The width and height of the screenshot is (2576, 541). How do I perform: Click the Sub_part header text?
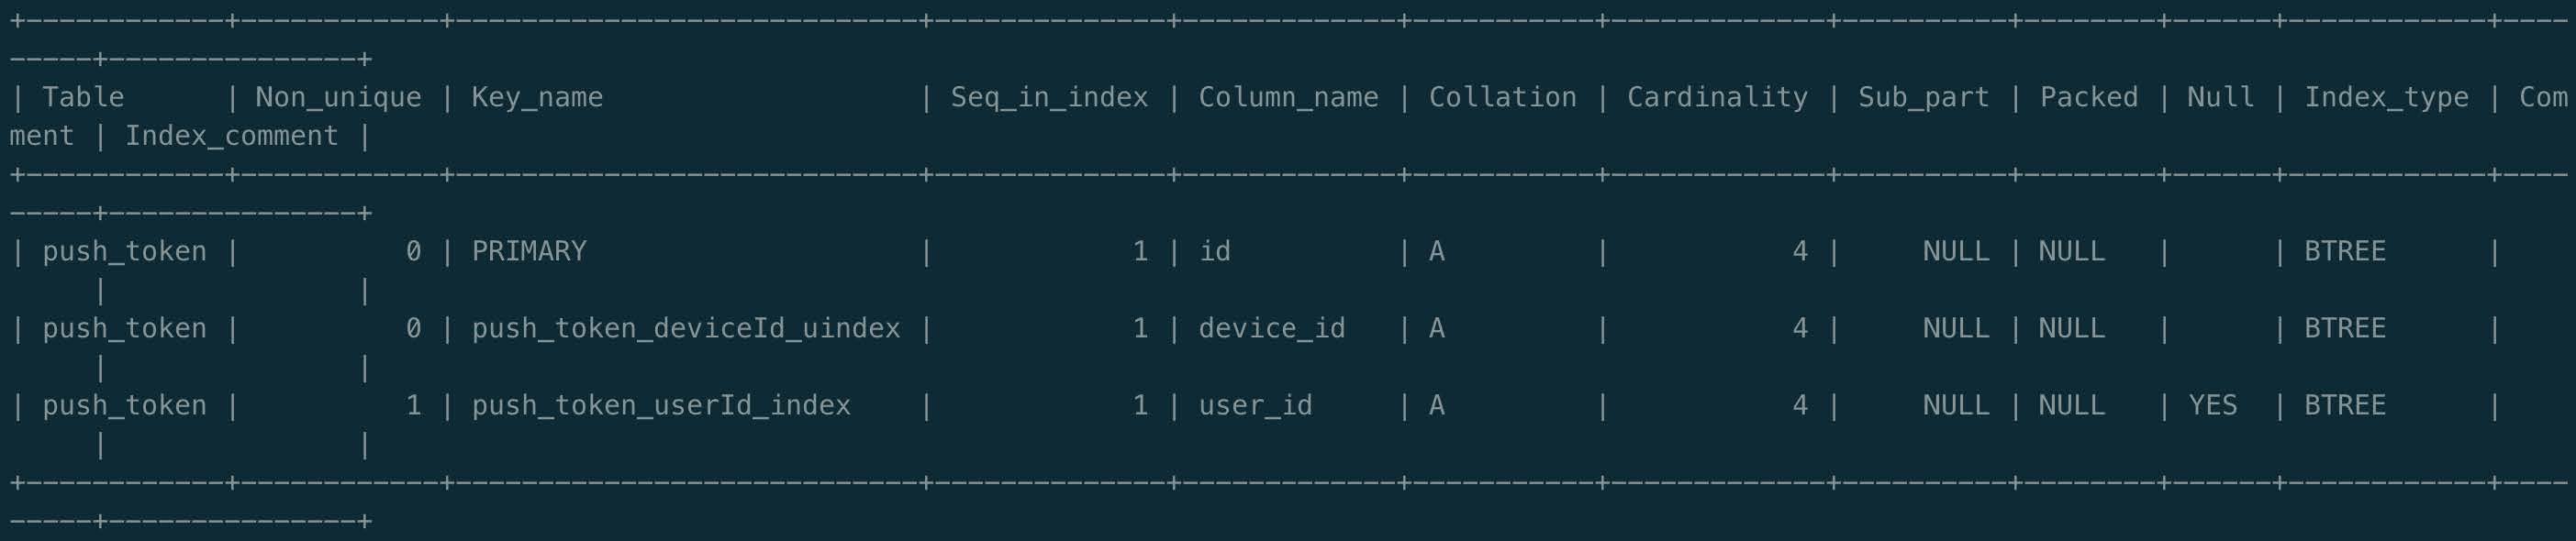coord(1924,97)
